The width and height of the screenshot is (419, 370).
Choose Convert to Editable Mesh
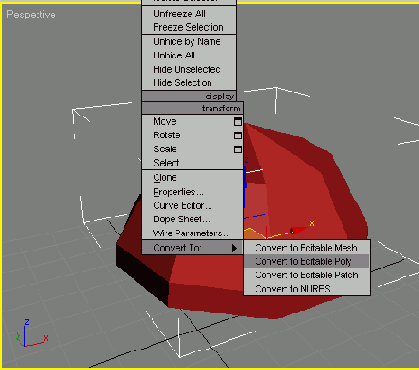307,248
